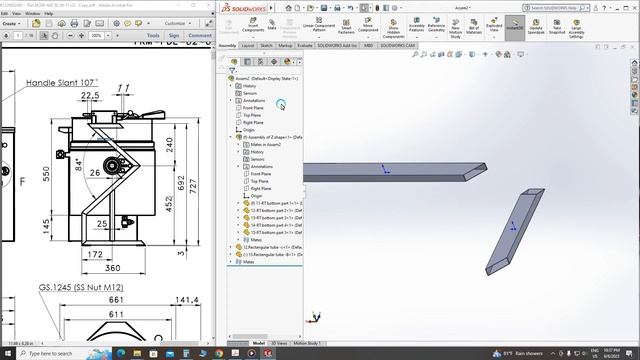The image size is (640, 360).
Task: Switch to the Evaluate ribbon tab
Action: click(304, 46)
